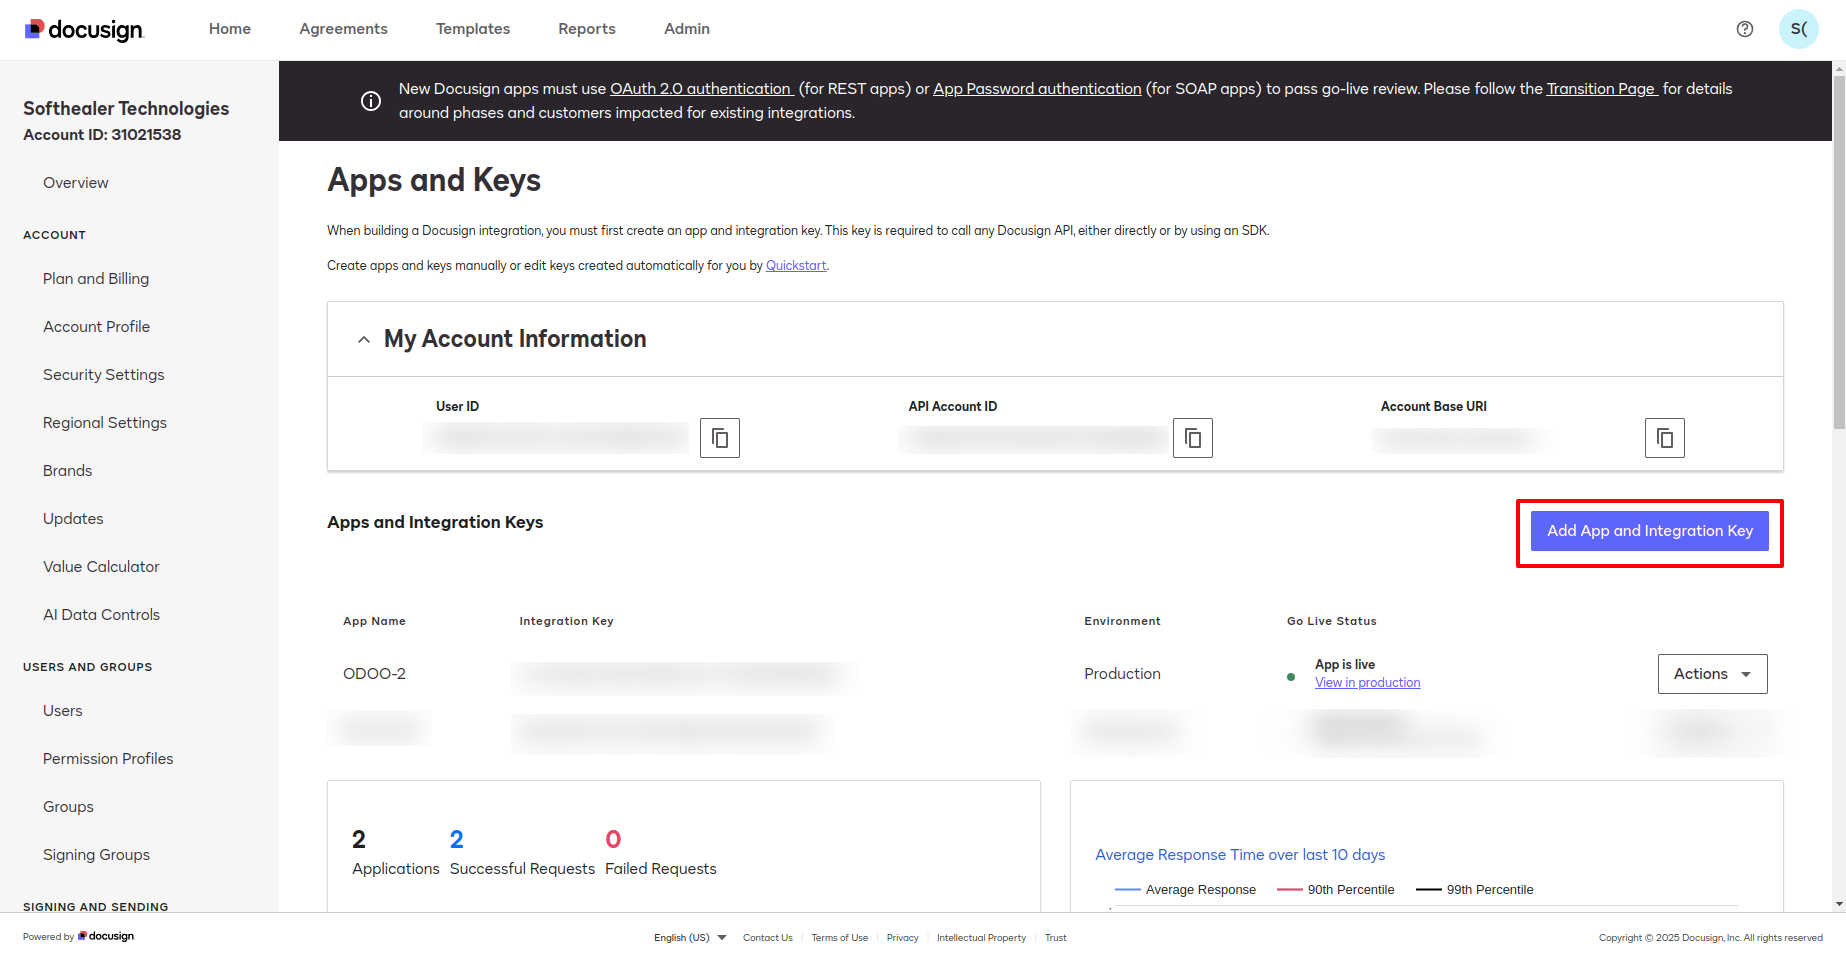Viewport: 1846px width, 962px height.
Task: Follow the Quickstart link
Action: tap(796, 266)
